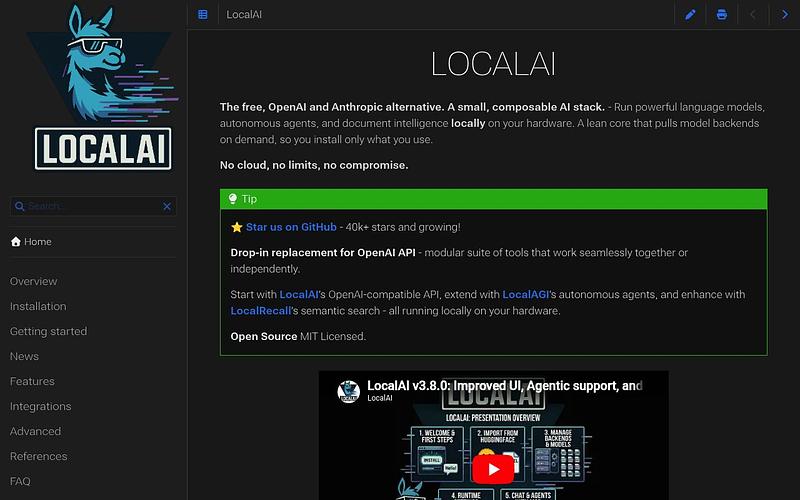Click the green Tip header bar
Viewport: 800px width, 500px height.
pos(493,199)
